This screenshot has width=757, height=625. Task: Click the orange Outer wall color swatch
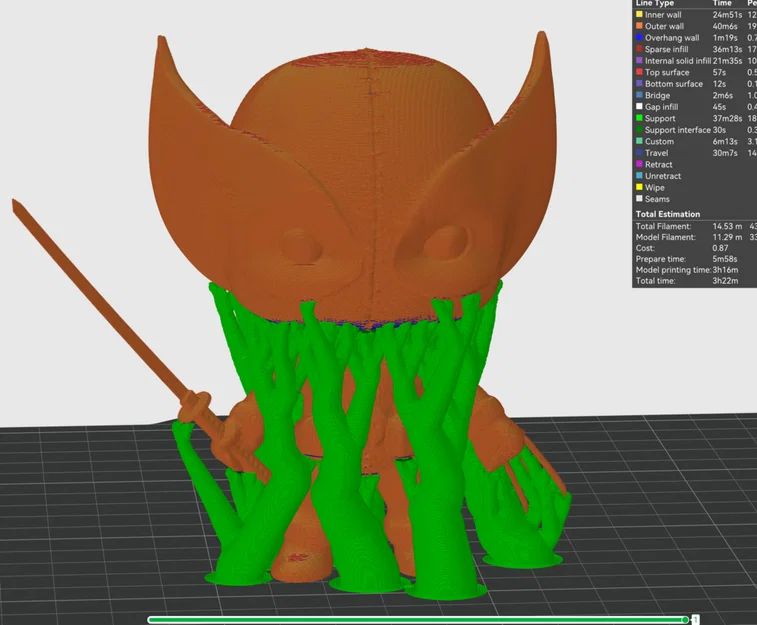pyautogui.click(x=639, y=26)
